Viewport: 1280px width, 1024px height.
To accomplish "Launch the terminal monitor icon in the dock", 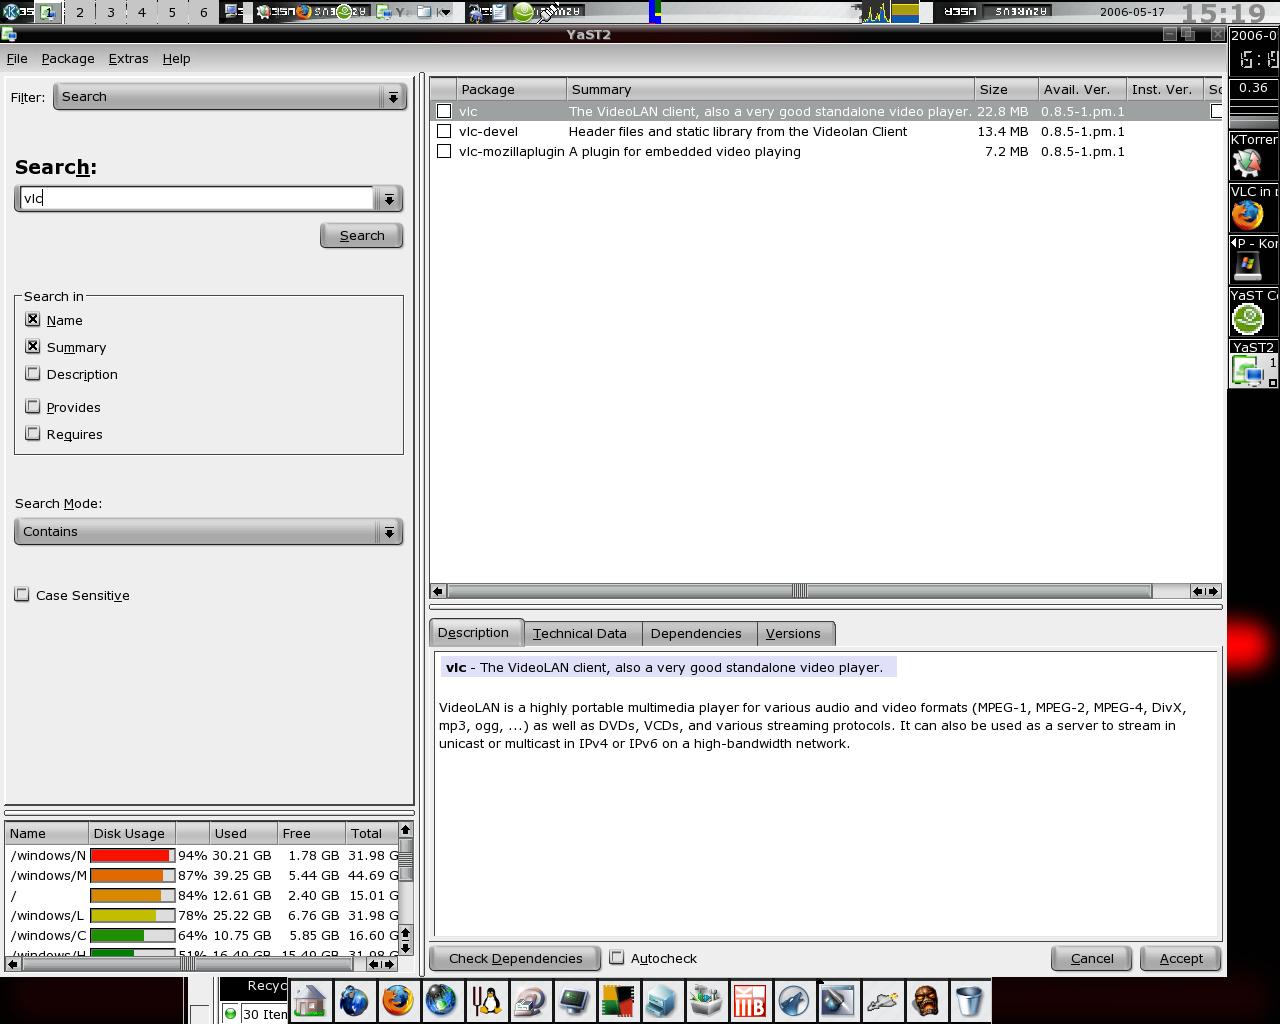I will tap(574, 1000).
